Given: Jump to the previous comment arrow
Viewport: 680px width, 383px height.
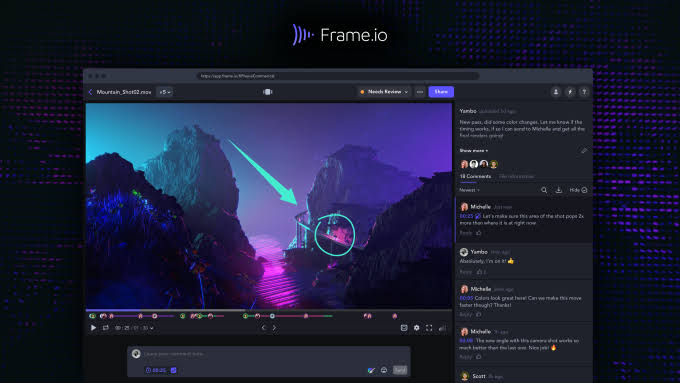Looking at the screenshot, I should coord(263,328).
